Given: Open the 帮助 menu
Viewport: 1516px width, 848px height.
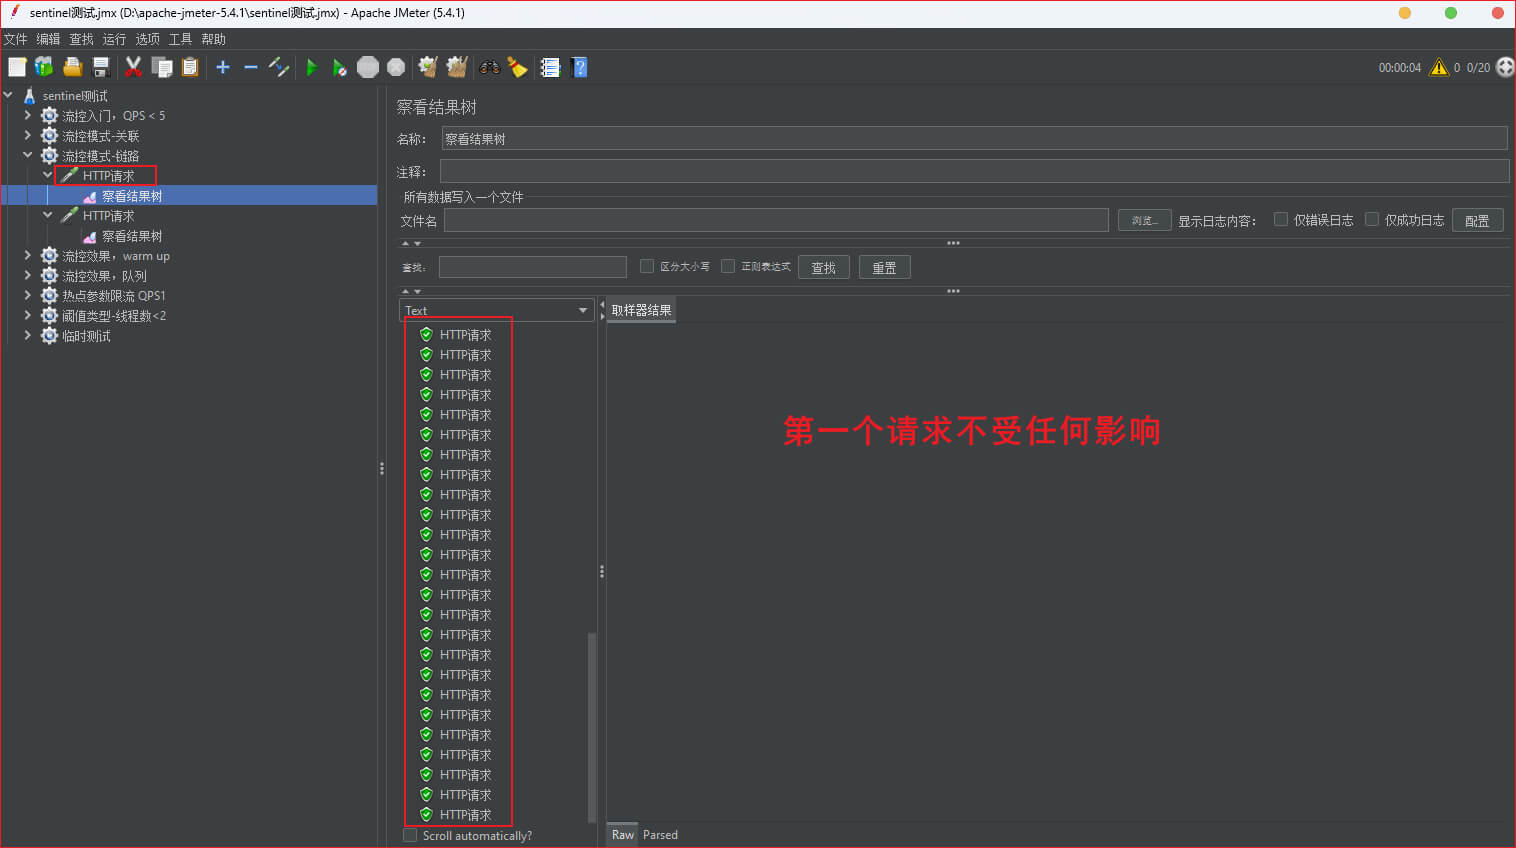Looking at the screenshot, I should pyautogui.click(x=213, y=39).
